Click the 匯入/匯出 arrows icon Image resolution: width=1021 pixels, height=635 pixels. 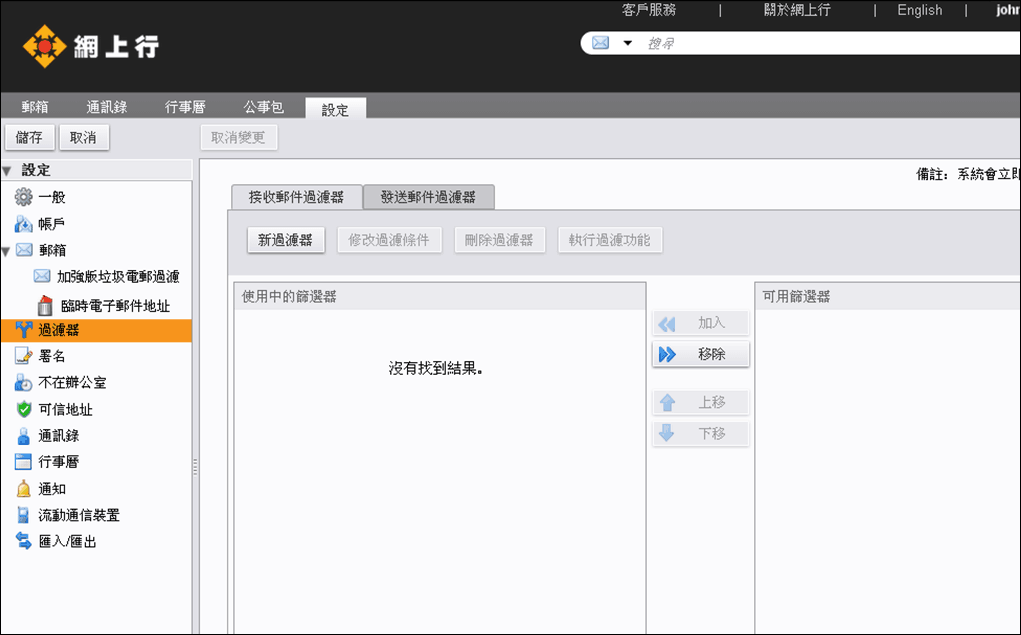point(23,541)
